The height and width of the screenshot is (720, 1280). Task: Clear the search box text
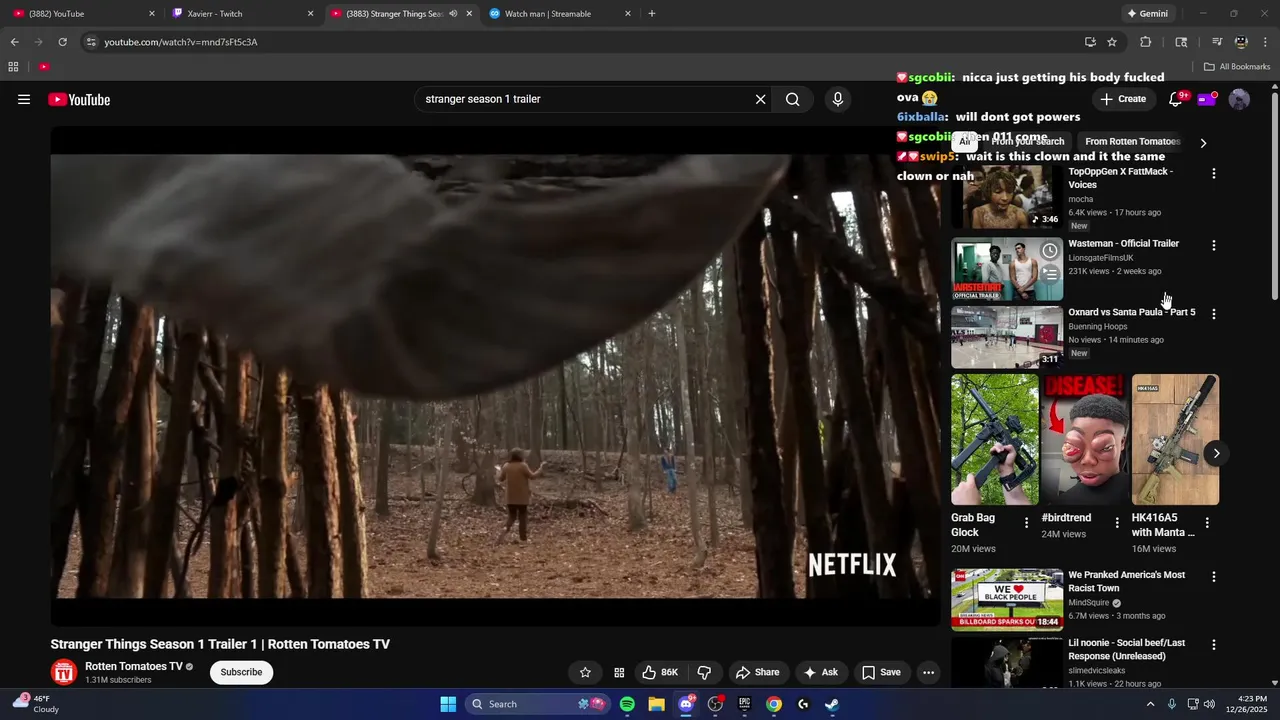click(760, 99)
